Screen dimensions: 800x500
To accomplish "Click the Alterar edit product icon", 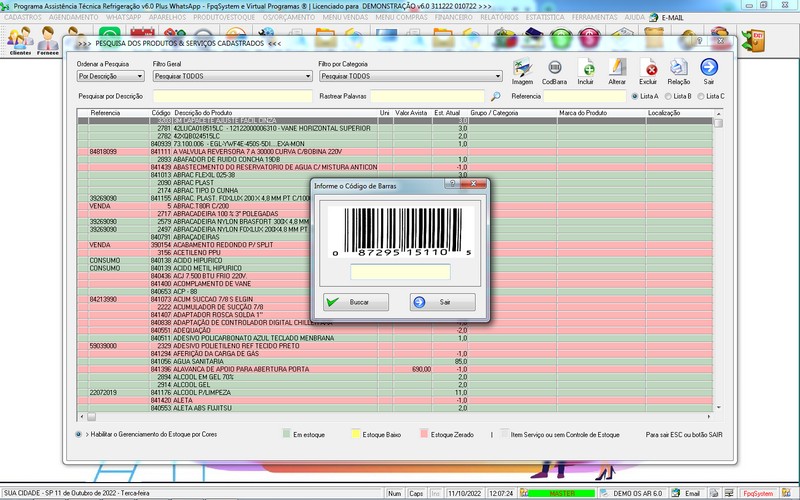I will [x=617, y=70].
